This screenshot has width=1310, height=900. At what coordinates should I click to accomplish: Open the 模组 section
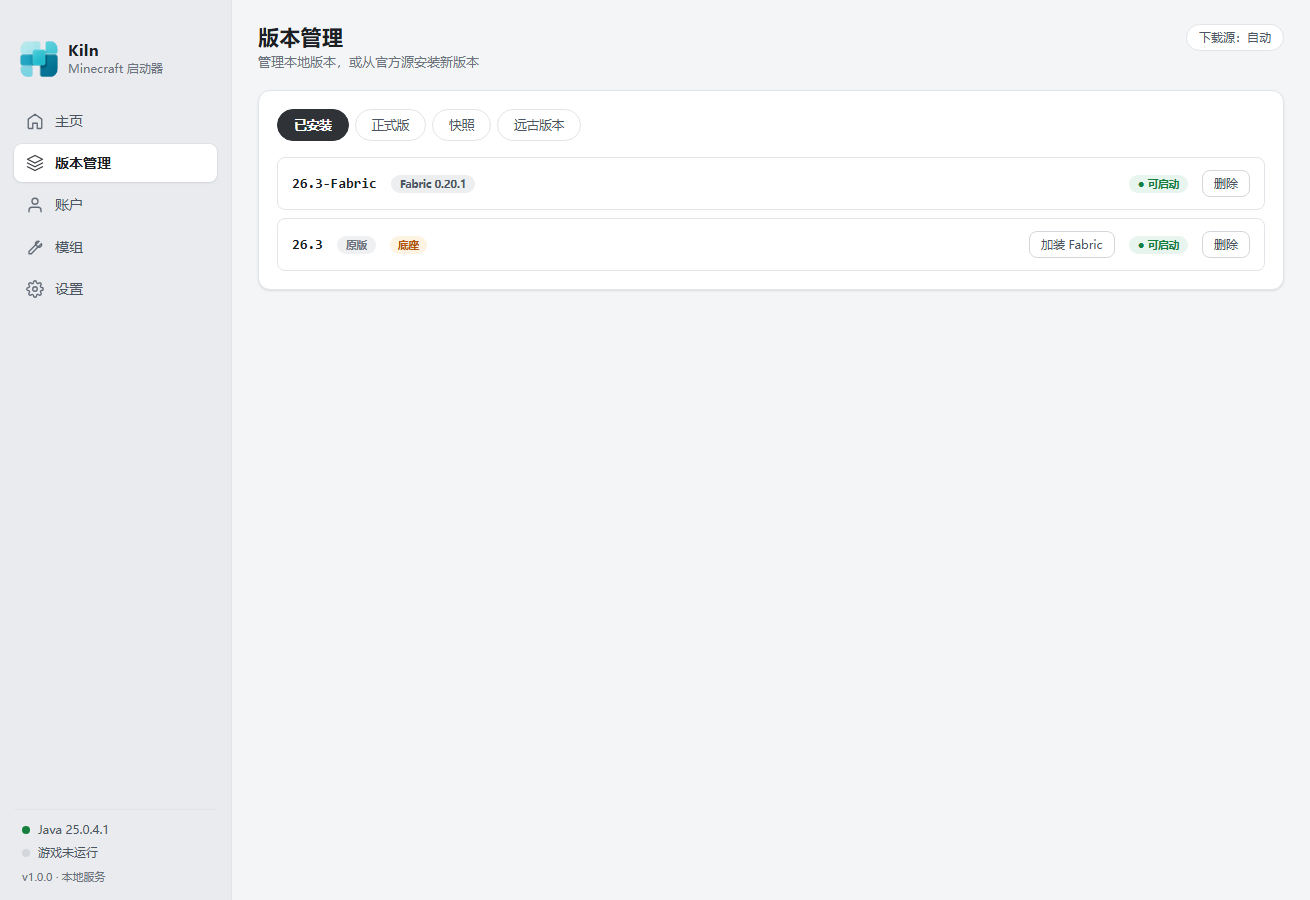[x=115, y=247]
